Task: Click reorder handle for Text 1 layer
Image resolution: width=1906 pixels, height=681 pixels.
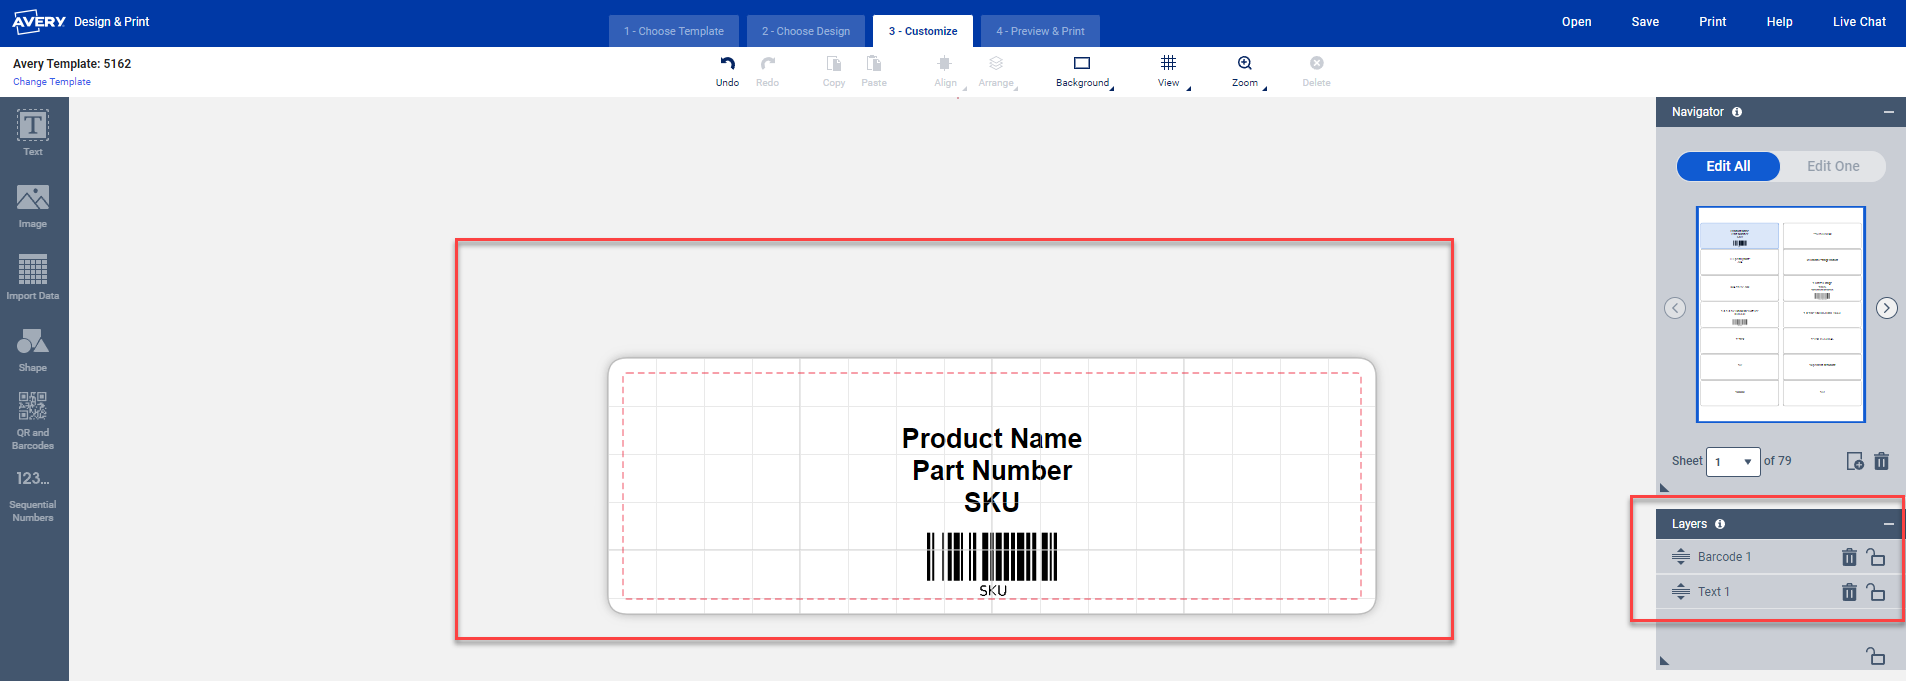Action: point(1681,592)
